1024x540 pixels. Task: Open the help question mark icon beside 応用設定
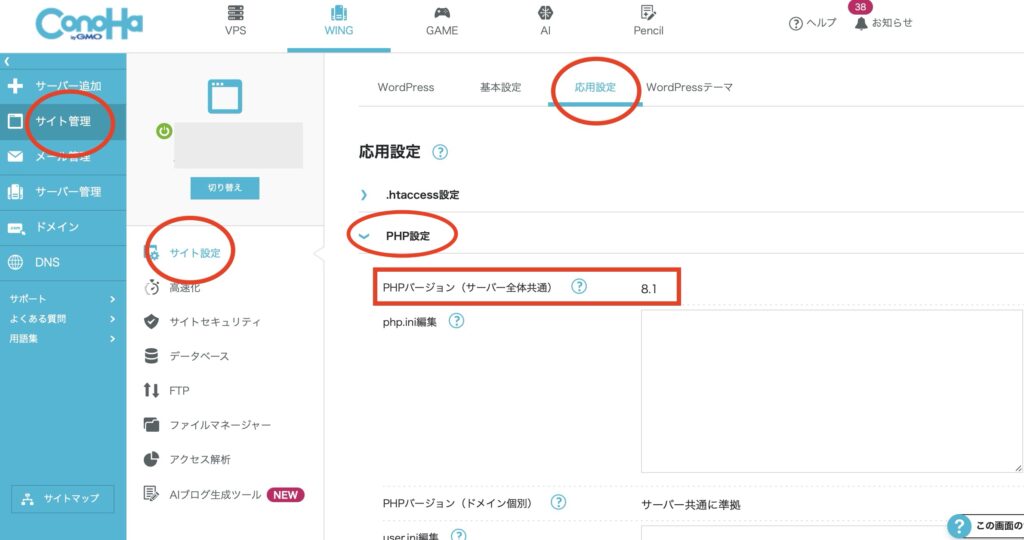[440, 153]
